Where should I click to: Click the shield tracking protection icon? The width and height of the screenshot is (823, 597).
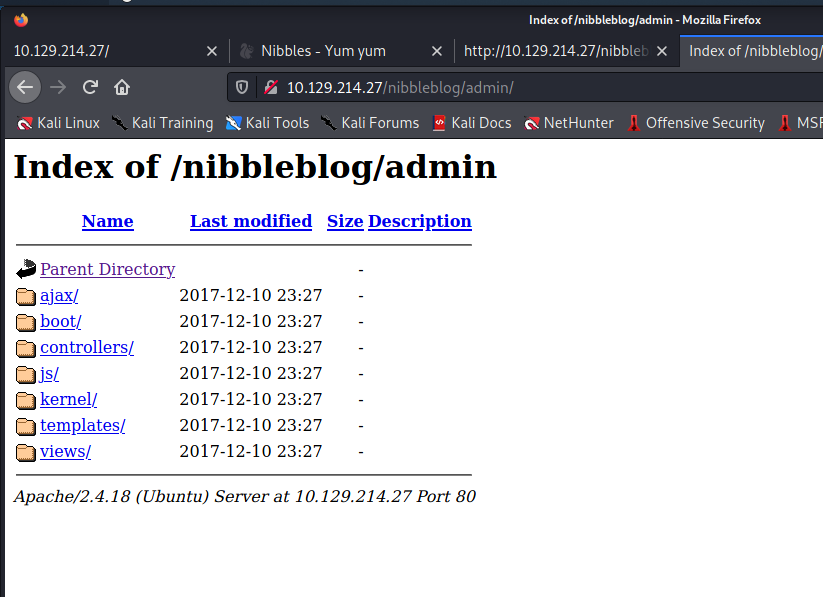point(242,87)
